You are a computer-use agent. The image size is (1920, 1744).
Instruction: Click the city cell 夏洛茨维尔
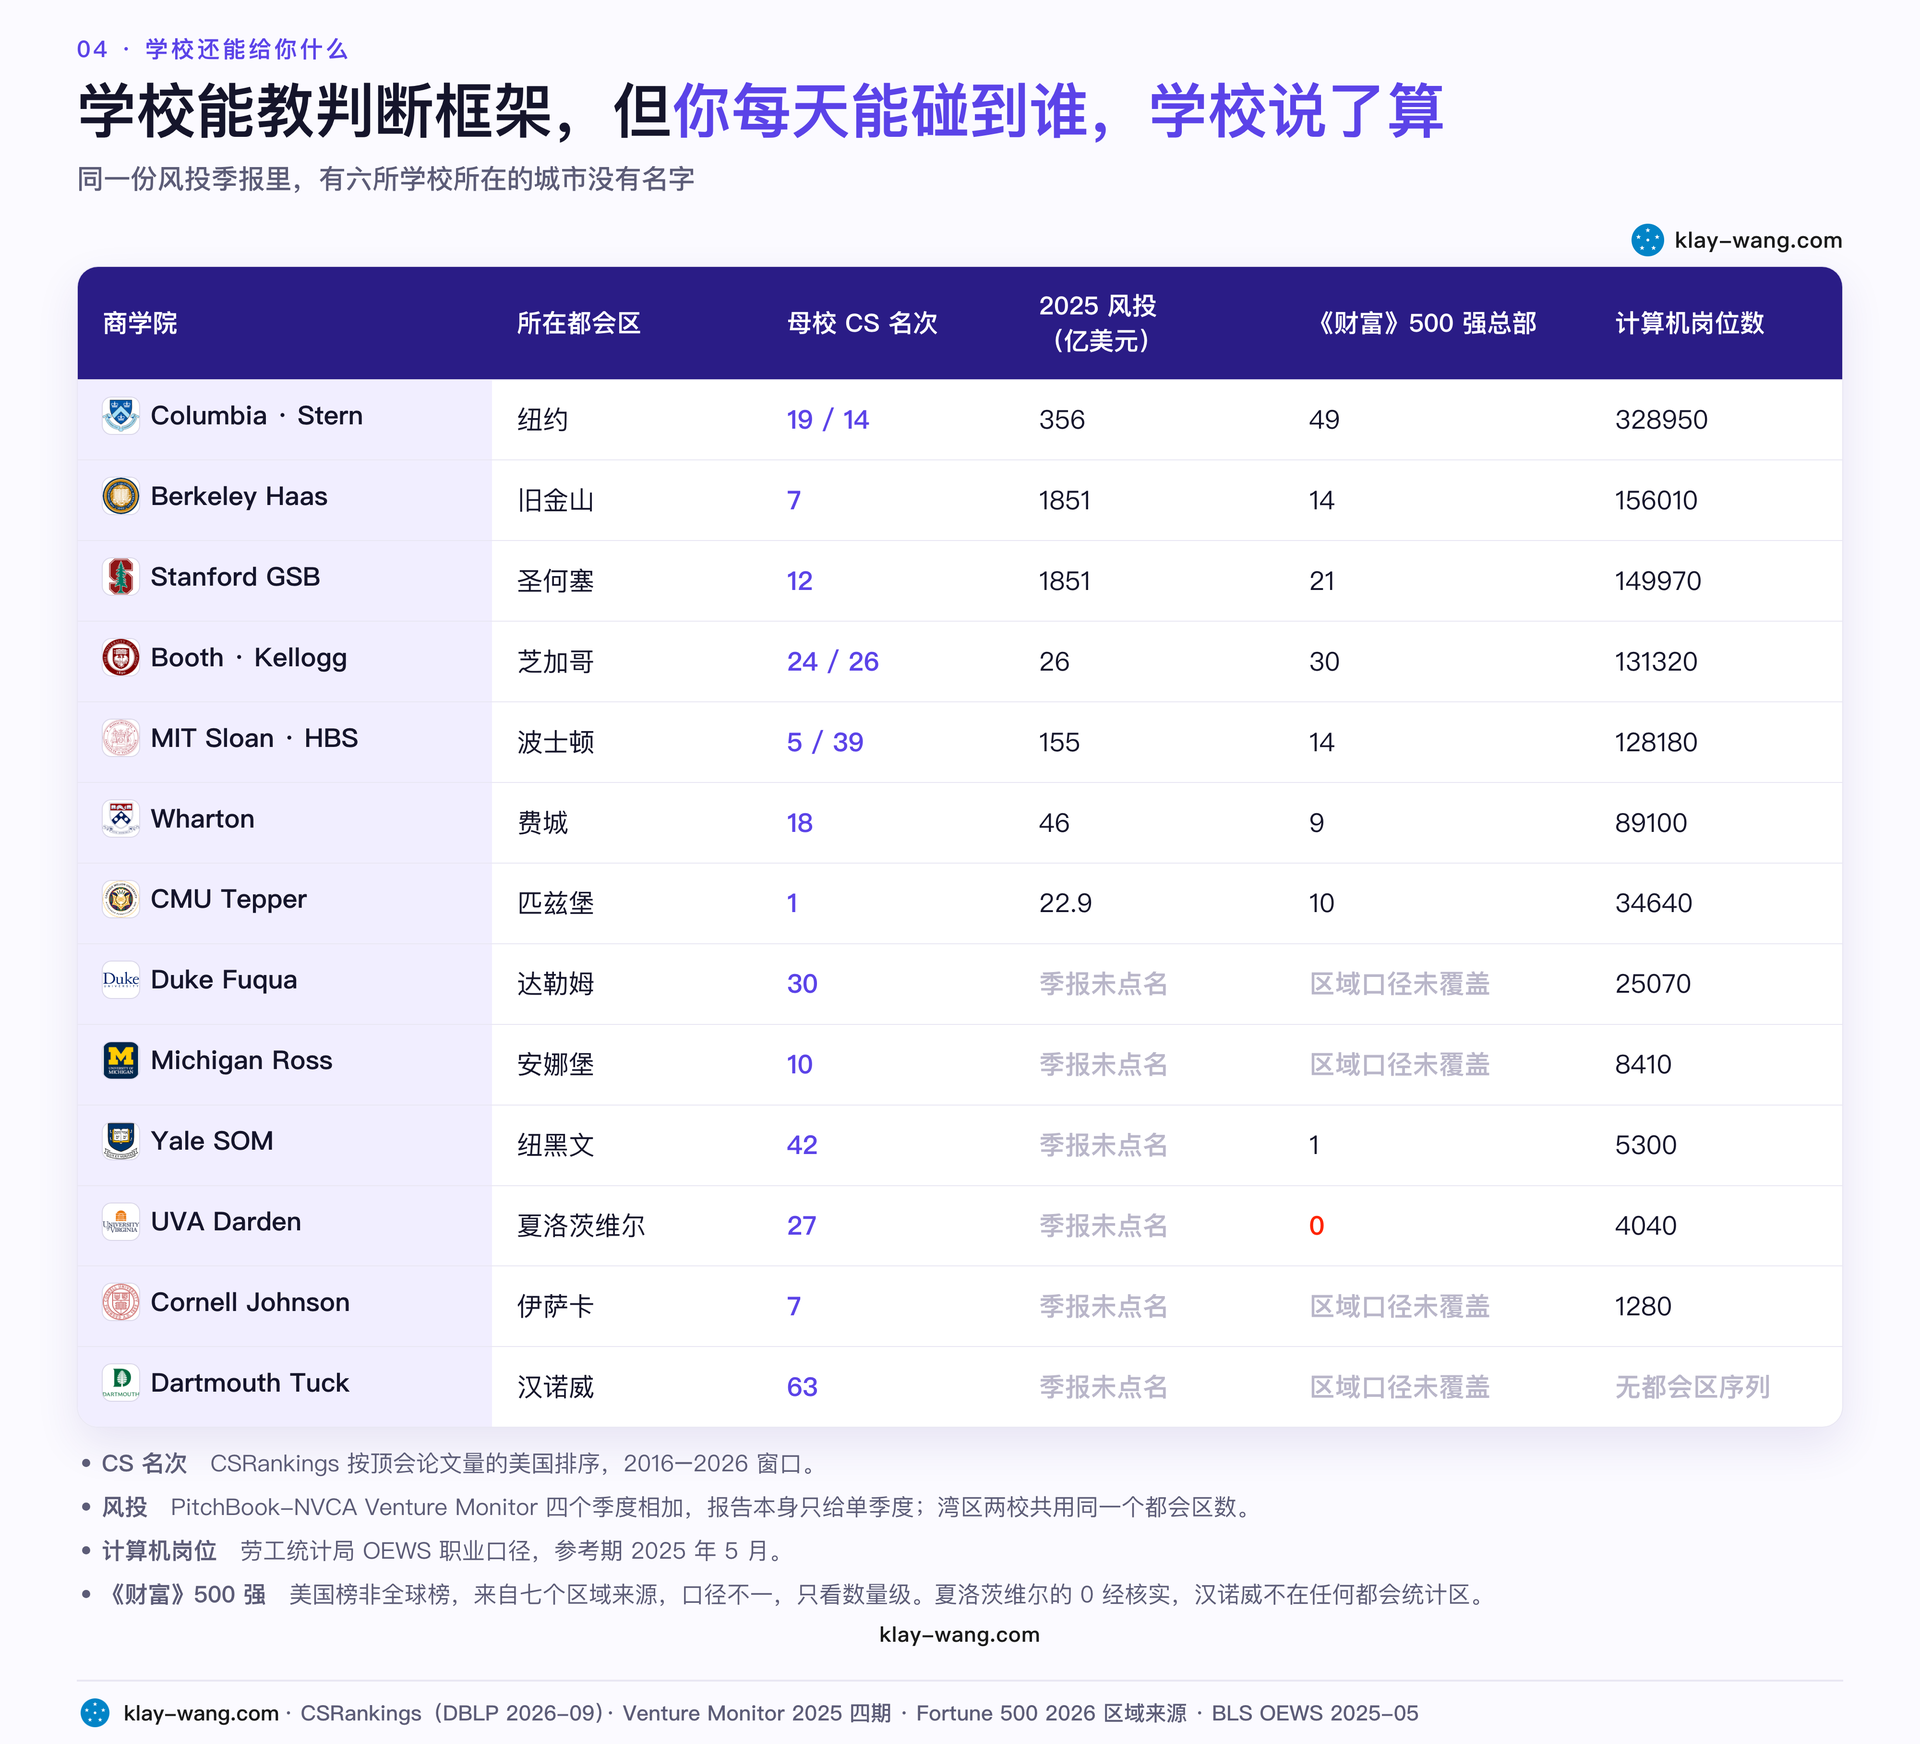click(581, 1226)
